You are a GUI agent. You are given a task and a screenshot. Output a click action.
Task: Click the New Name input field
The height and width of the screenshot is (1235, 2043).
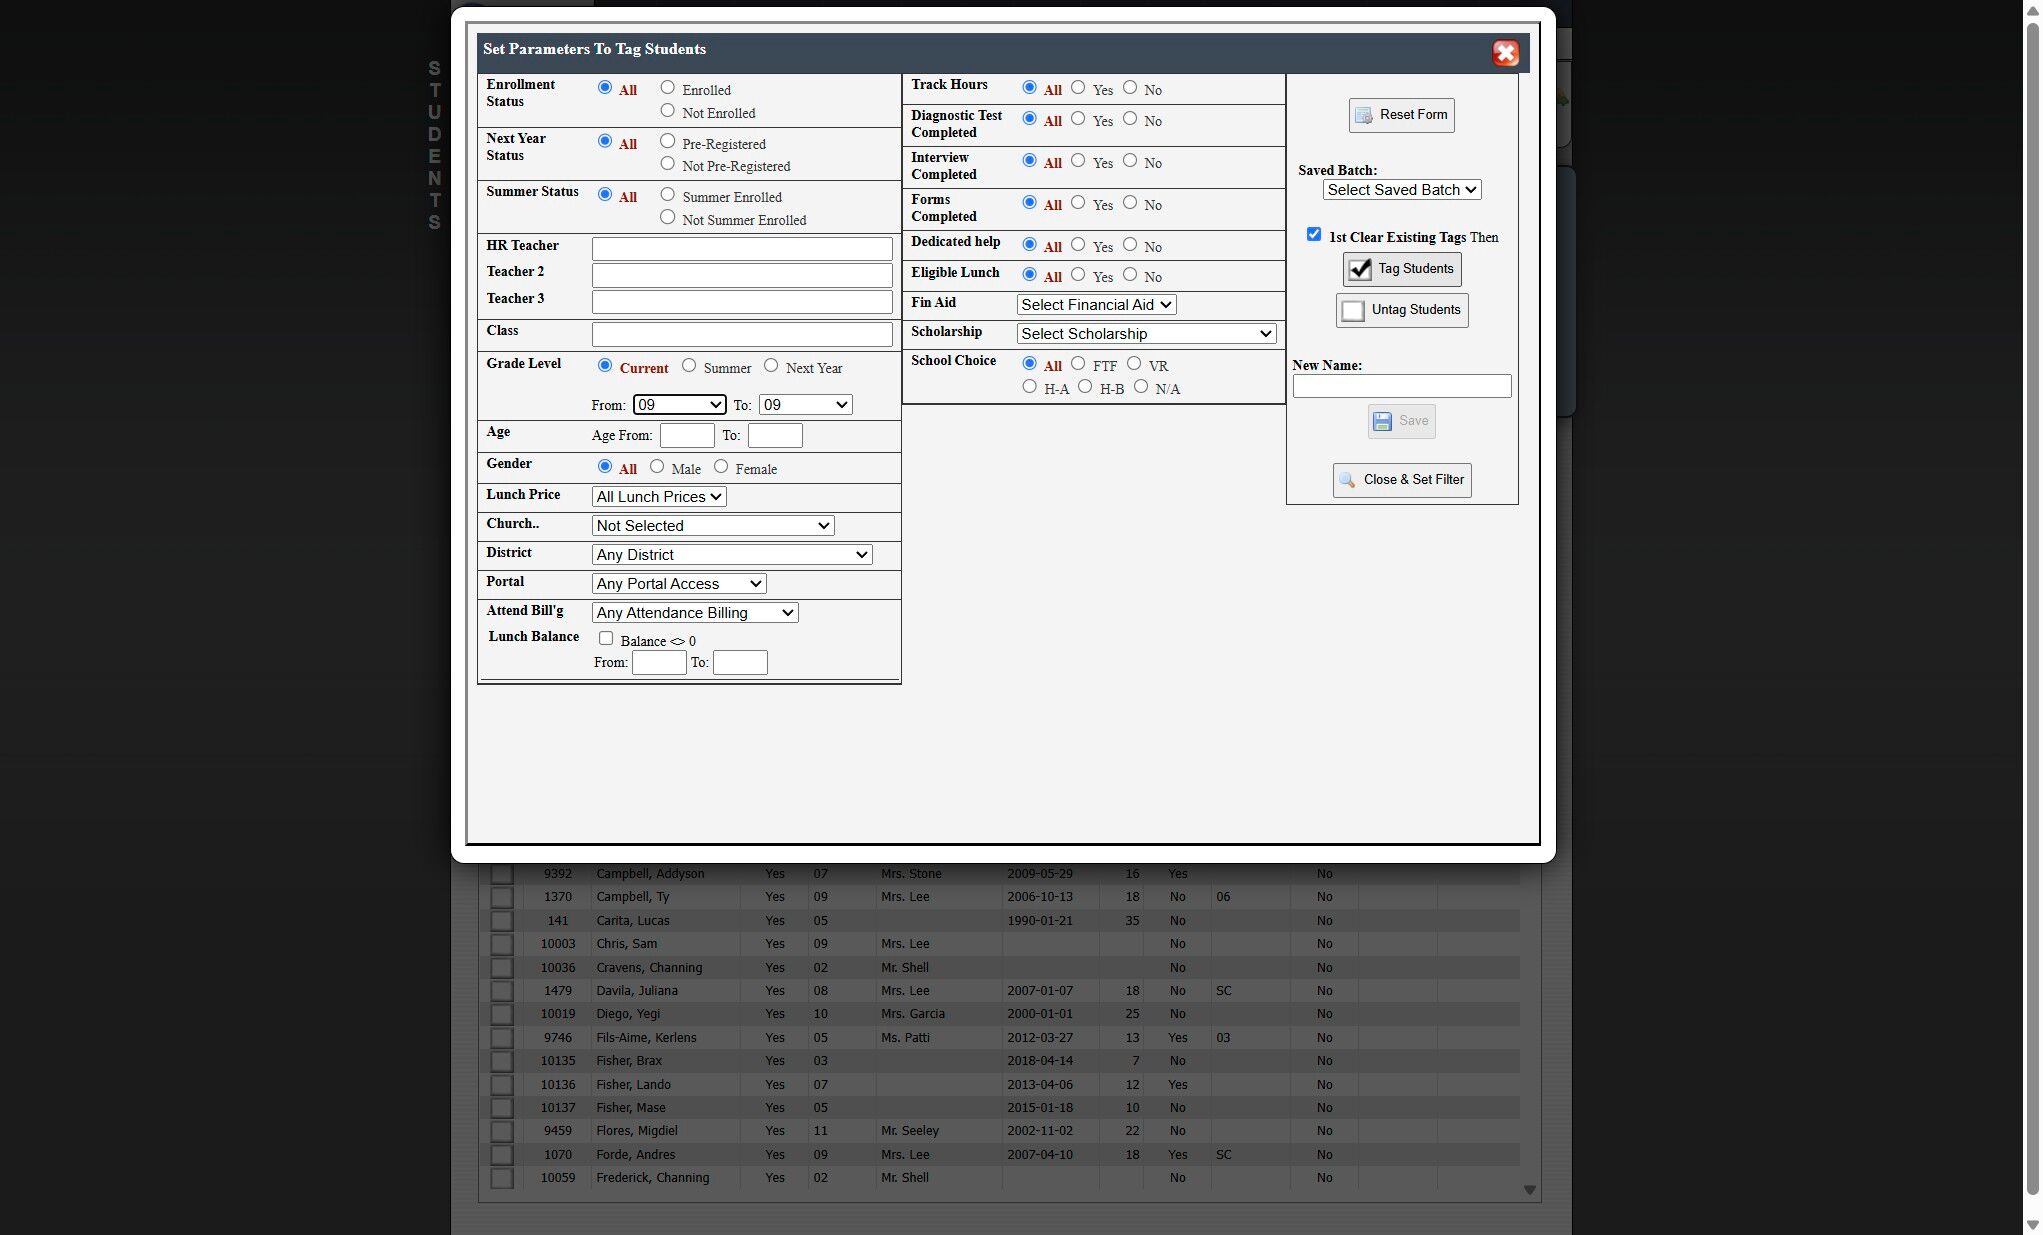pyautogui.click(x=1401, y=387)
